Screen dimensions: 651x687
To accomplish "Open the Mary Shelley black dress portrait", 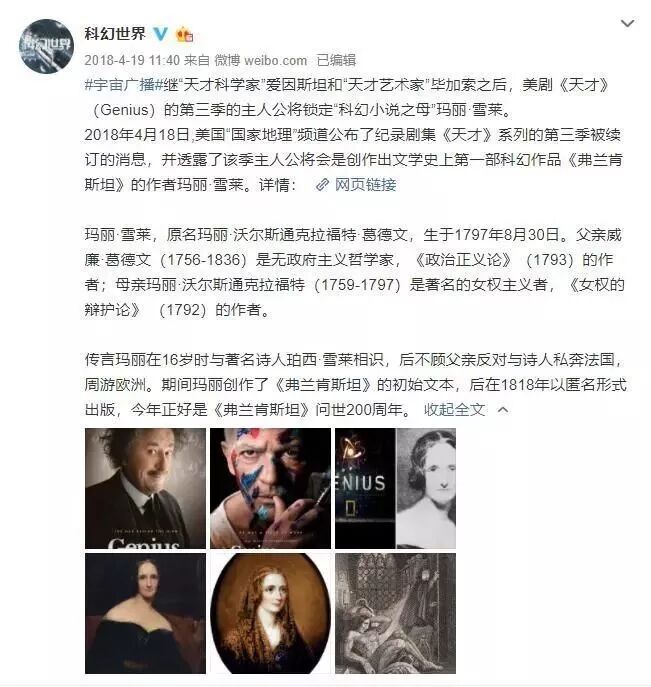I will click(145, 613).
